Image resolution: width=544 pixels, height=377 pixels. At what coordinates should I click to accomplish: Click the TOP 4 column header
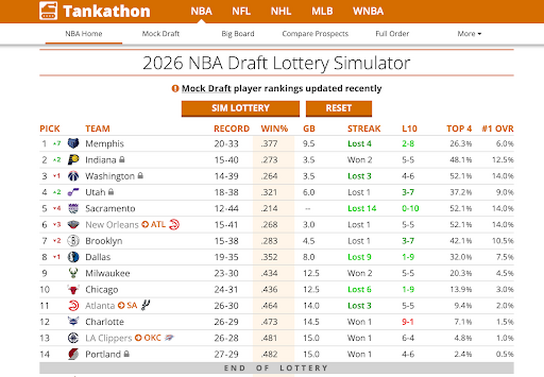pos(459,129)
